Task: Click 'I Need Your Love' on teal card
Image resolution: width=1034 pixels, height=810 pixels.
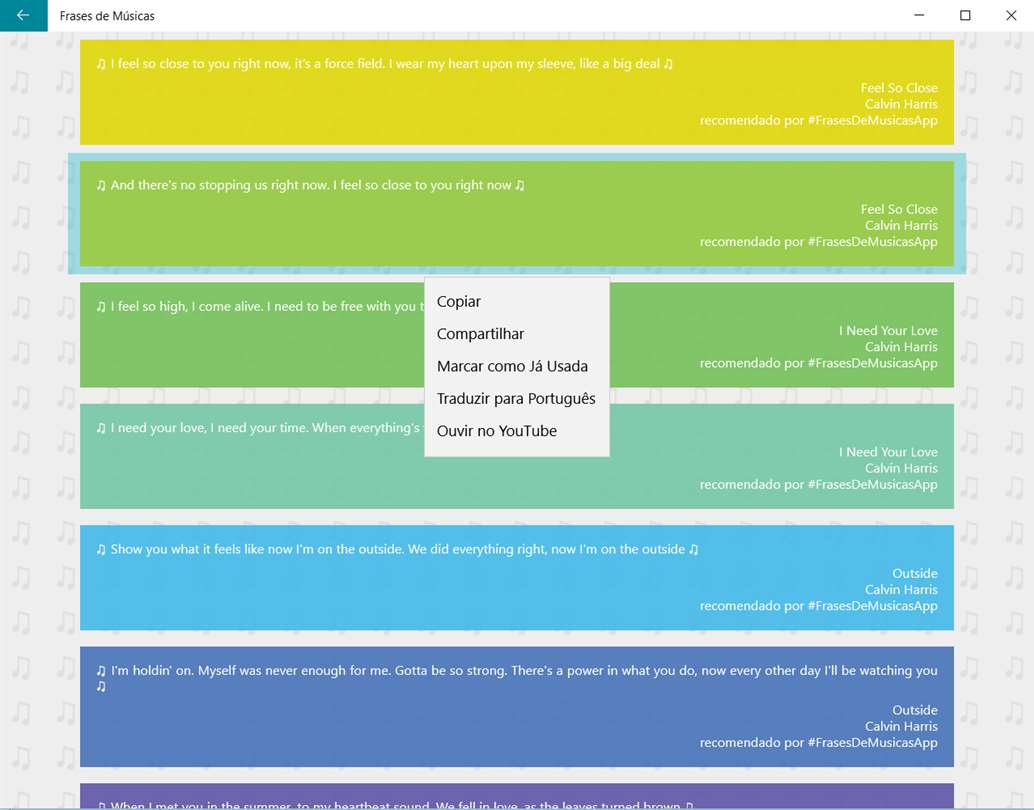Action: click(x=888, y=452)
